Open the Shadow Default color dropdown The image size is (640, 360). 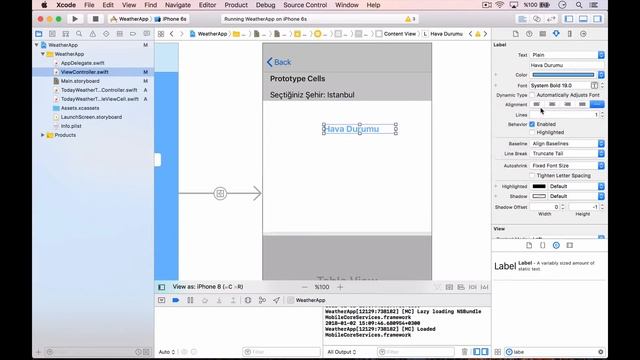click(576, 196)
